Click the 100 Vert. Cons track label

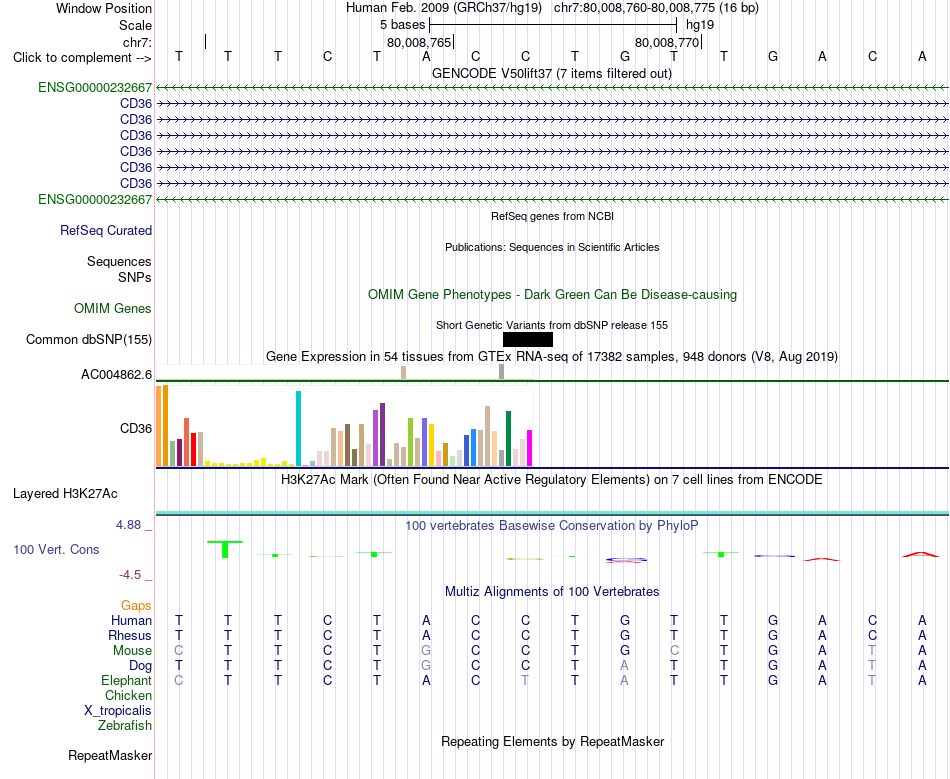tap(56, 549)
